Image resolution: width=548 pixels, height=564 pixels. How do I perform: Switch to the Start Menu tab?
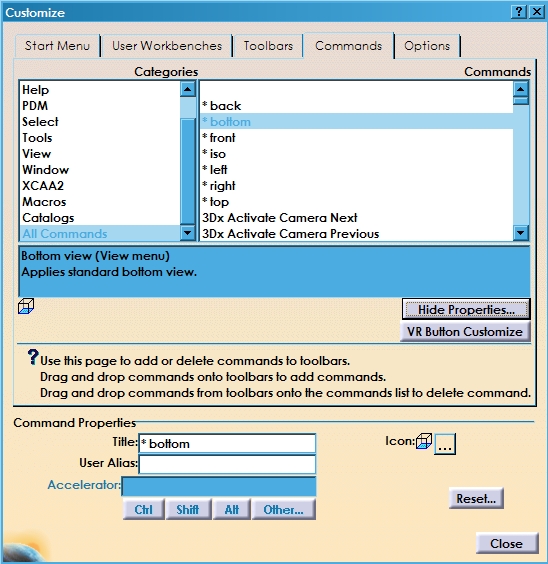pos(57,46)
